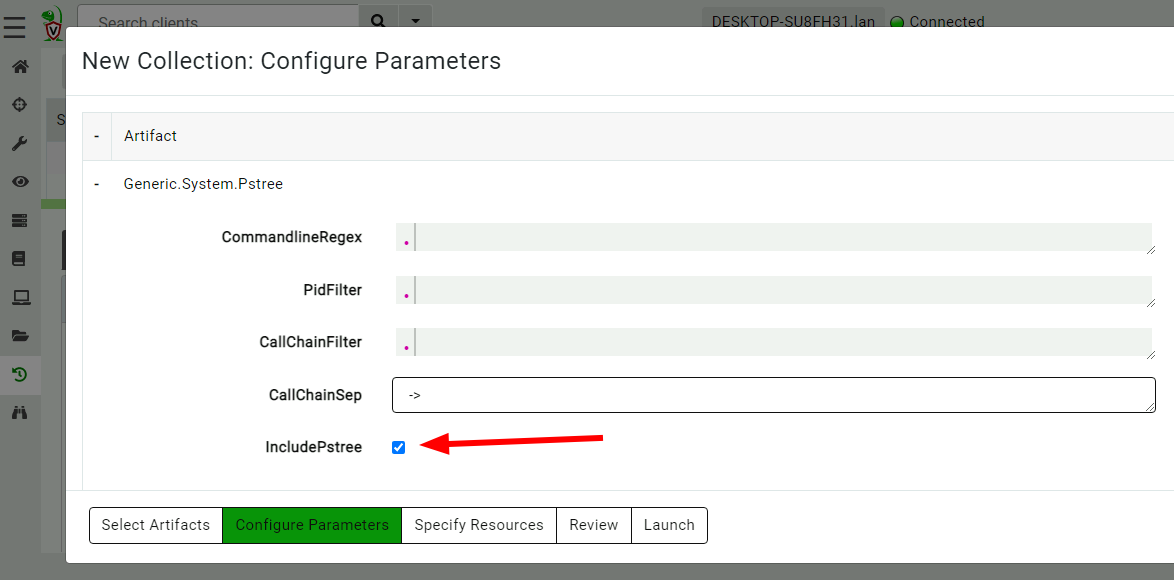Open Virtual Filesystem folder icon

pyautogui.click(x=20, y=336)
